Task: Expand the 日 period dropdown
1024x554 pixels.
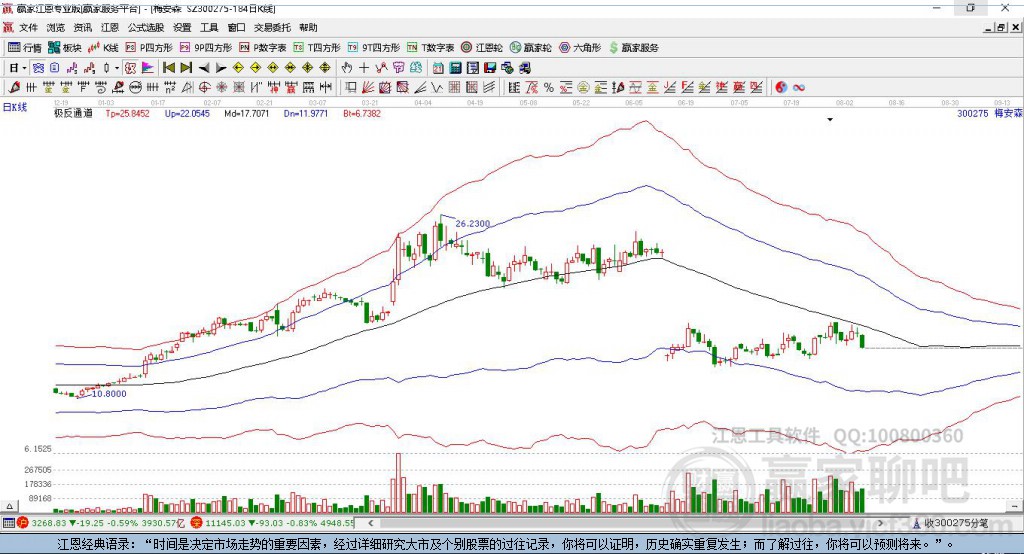Action: [x=24, y=68]
